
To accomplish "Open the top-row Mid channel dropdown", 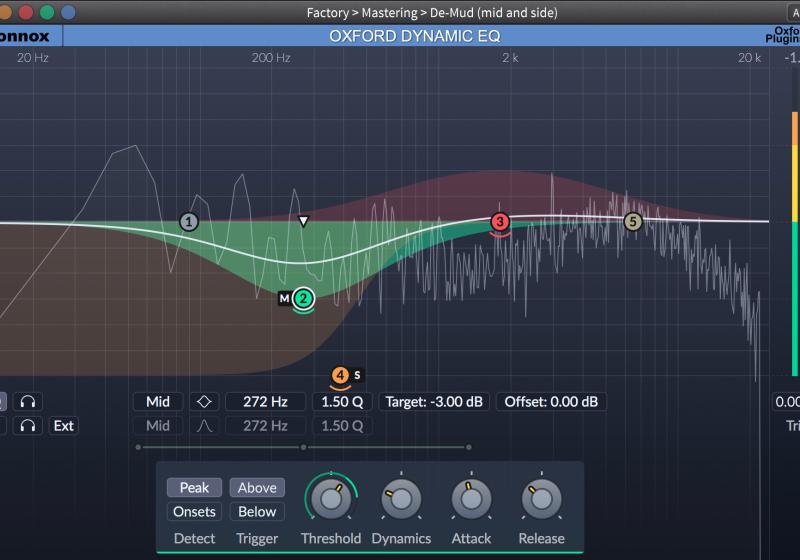I will pos(158,402).
